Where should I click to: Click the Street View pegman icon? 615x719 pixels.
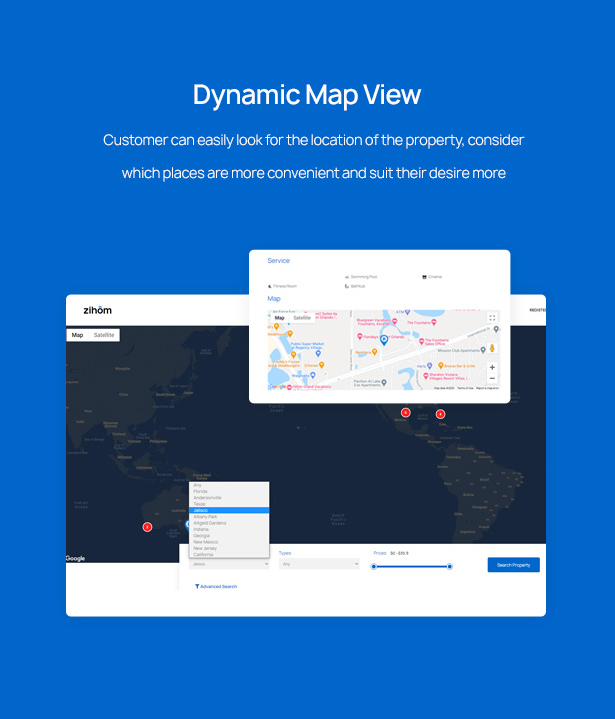492,349
